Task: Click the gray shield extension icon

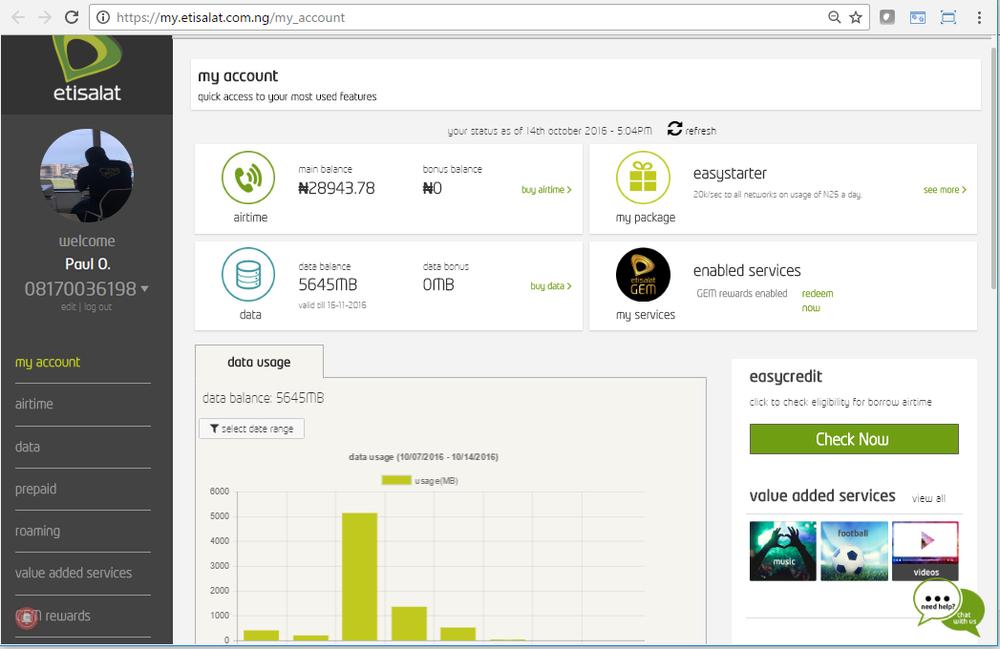Action: [887, 17]
